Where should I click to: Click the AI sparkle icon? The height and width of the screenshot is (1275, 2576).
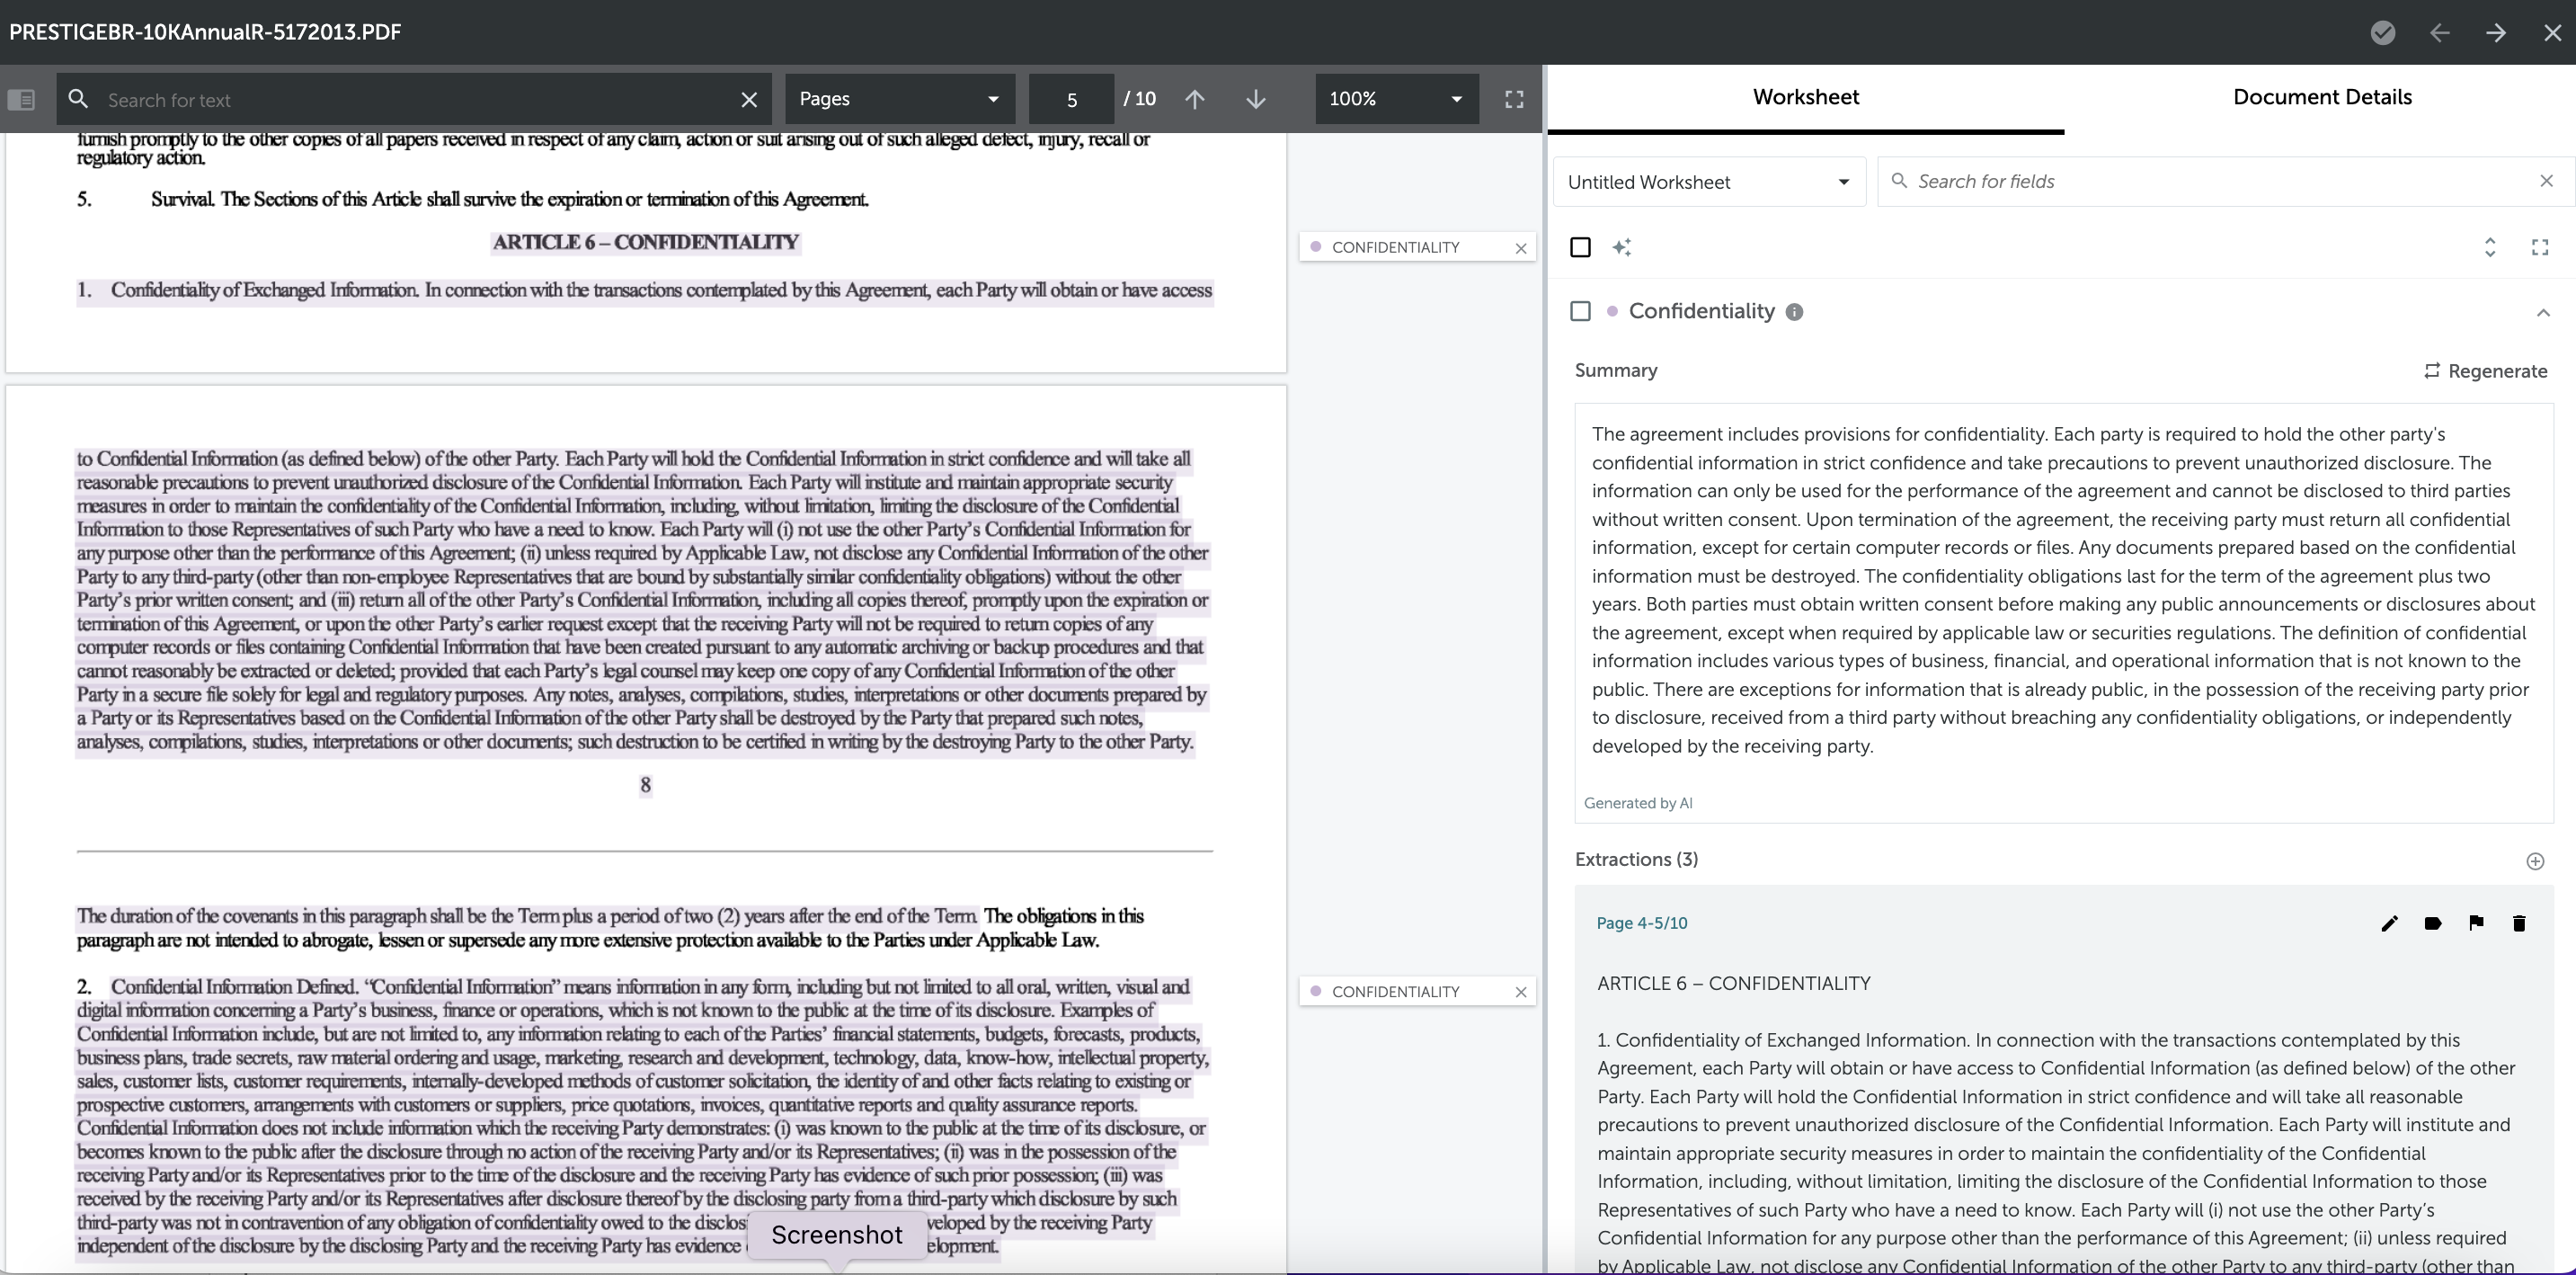[1622, 247]
